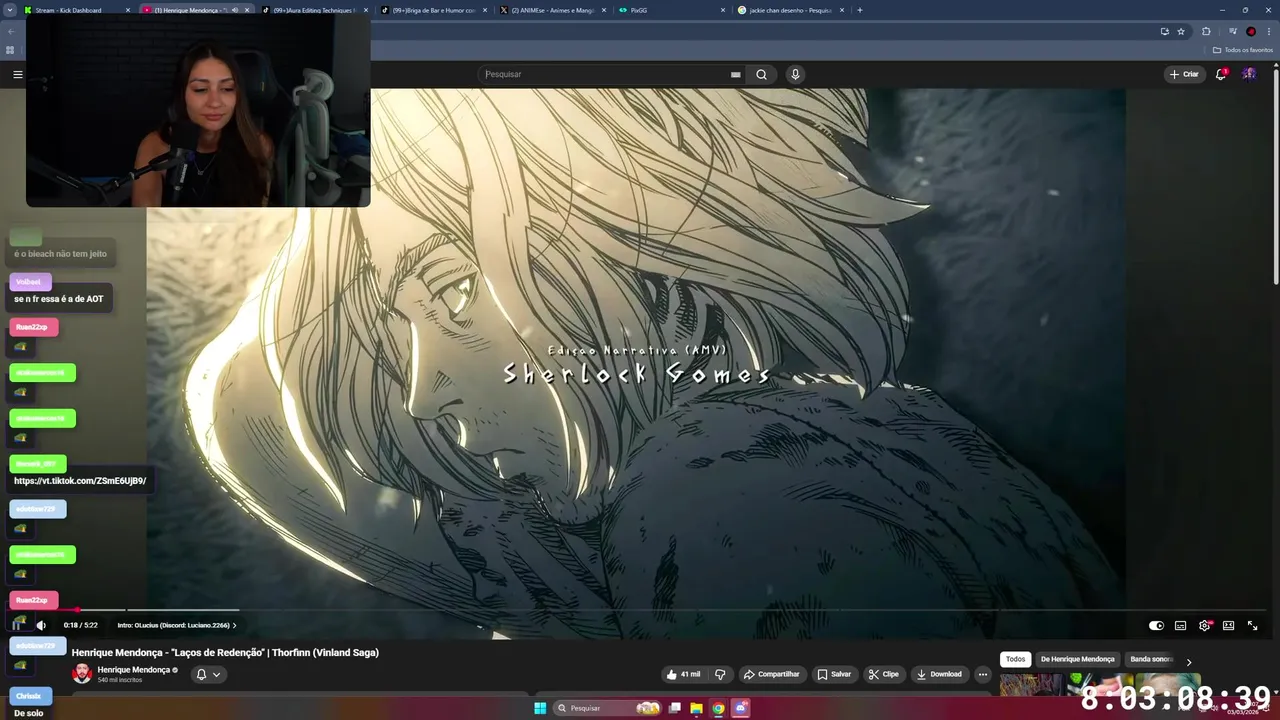This screenshot has width=1280, height=720.
Task: Switch to theater mode in the player
Action: pyautogui.click(x=1228, y=625)
